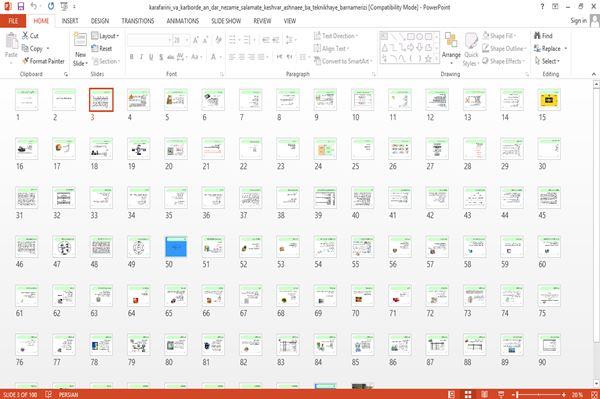The width and height of the screenshot is (600, 399).
Task: Open the Text Direction dropdown
Action: click(336, 36)
